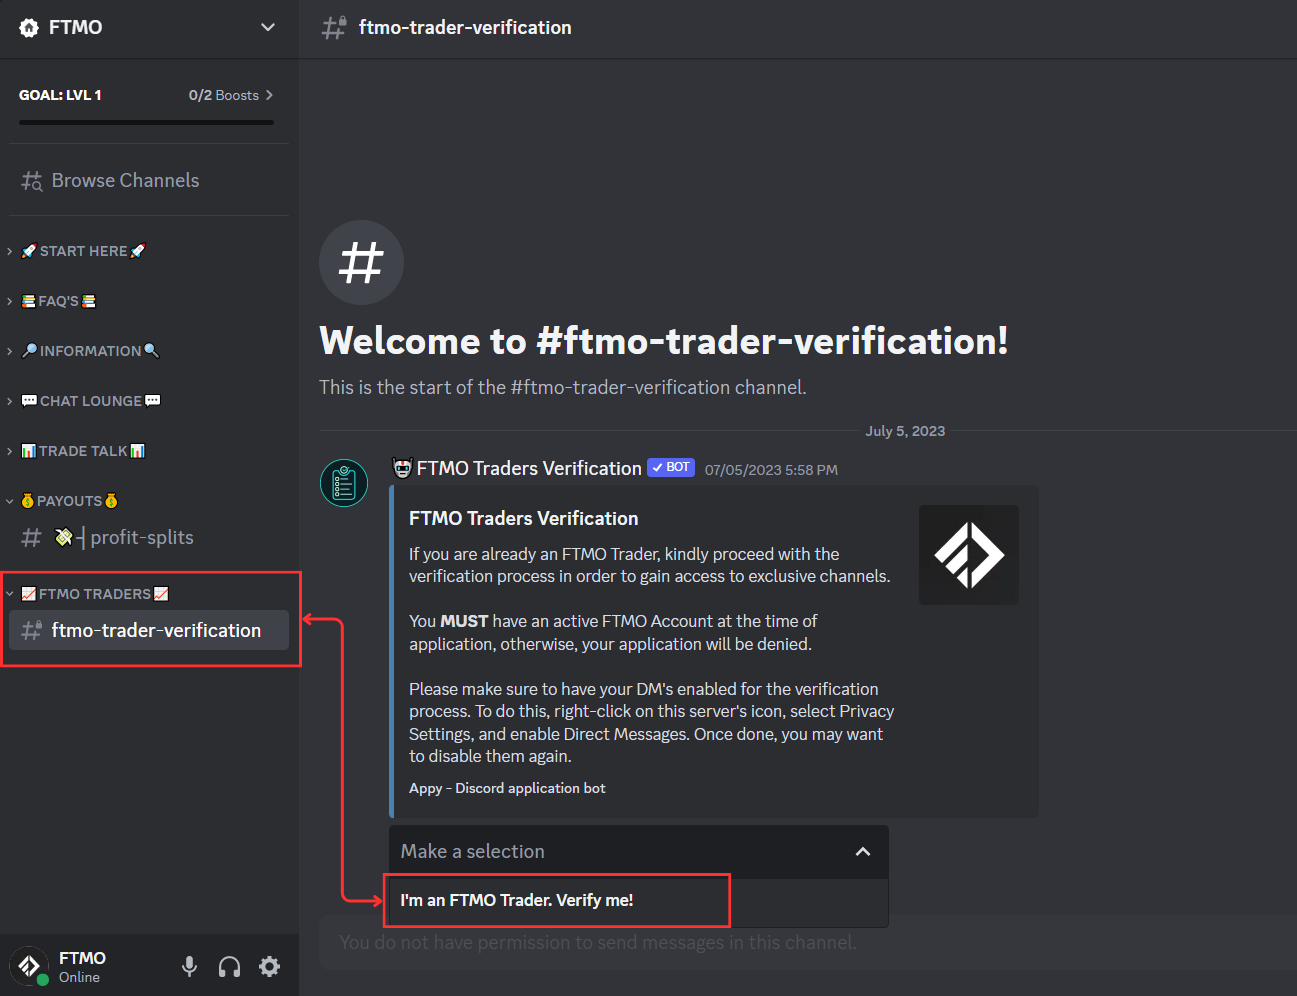Click the July 5, 2023 date divider
The width and height of the screenshot is (1297, 996).
pos(905,431)
